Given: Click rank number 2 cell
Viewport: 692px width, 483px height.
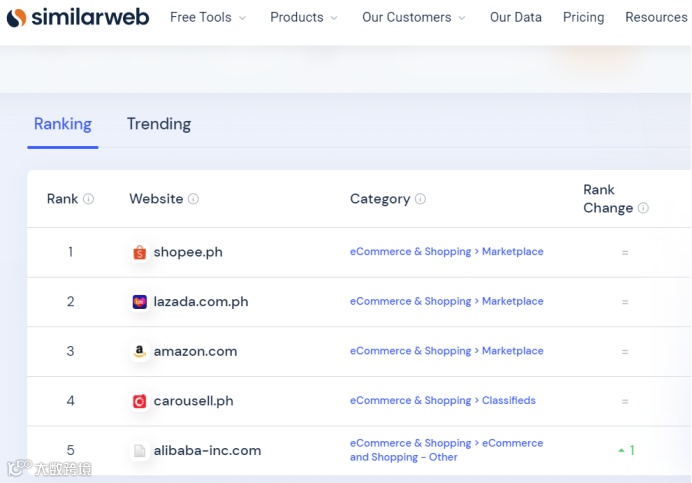Looking at the screenshot, I should point(70,302).
